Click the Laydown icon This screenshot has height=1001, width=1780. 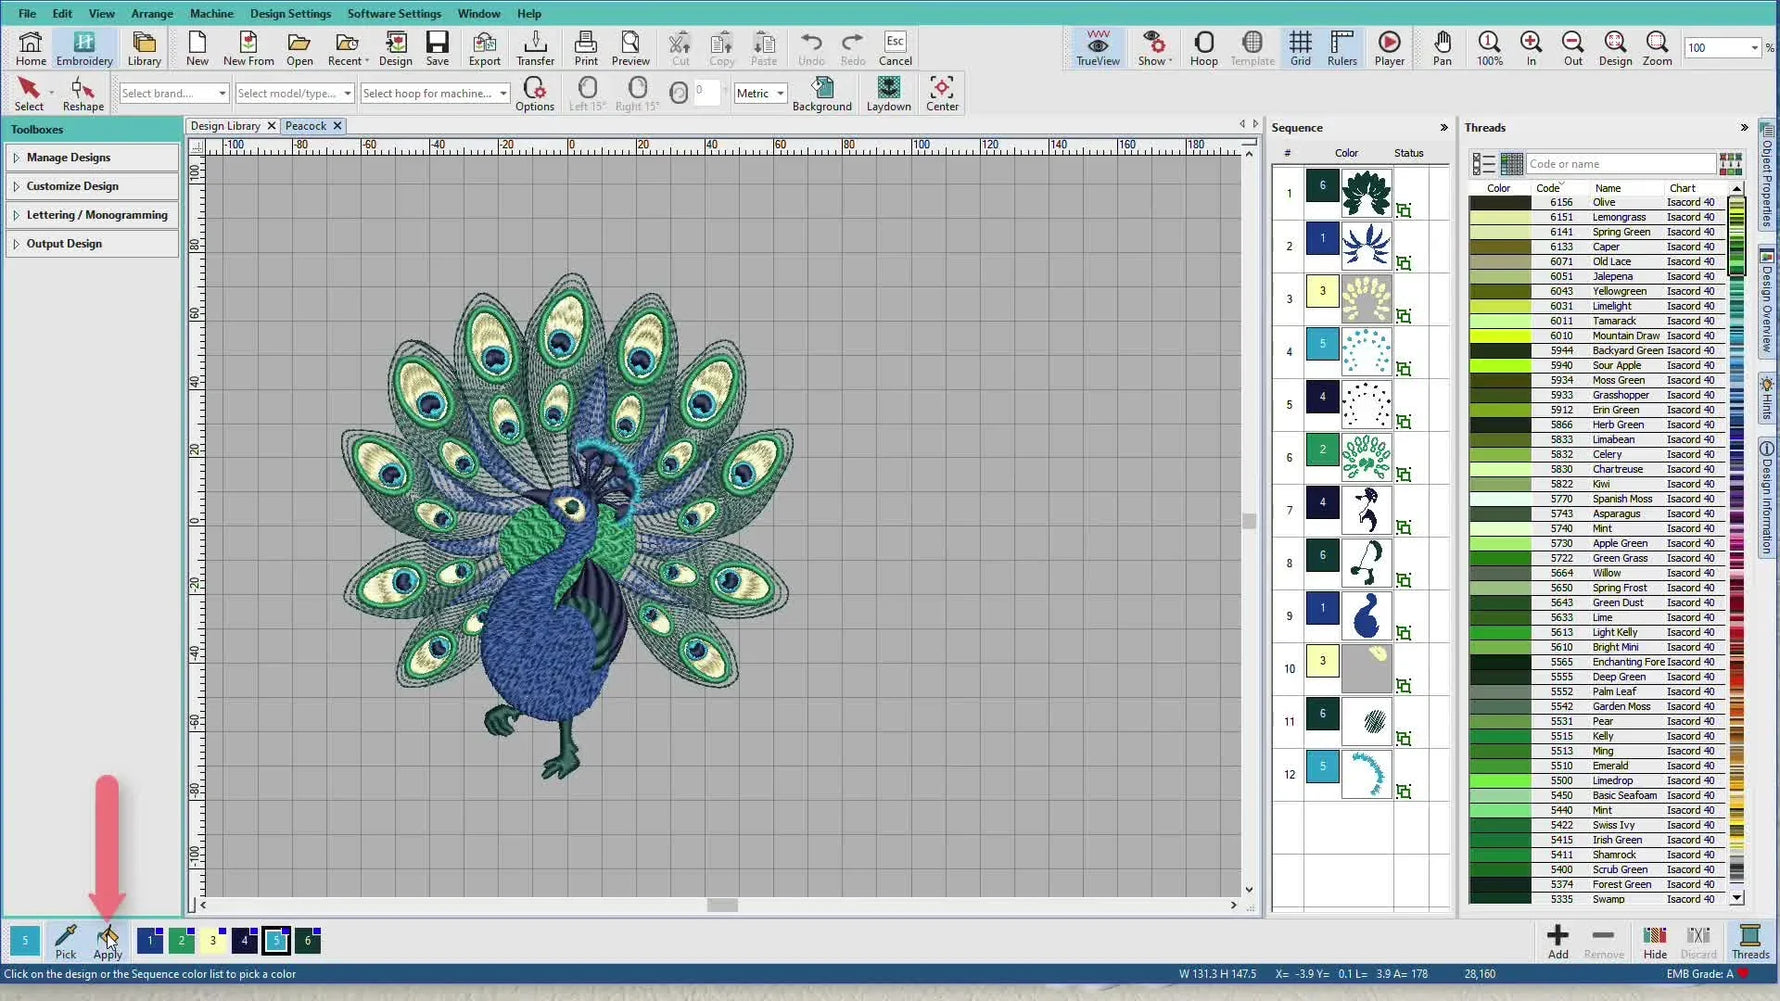coord(887,93)
